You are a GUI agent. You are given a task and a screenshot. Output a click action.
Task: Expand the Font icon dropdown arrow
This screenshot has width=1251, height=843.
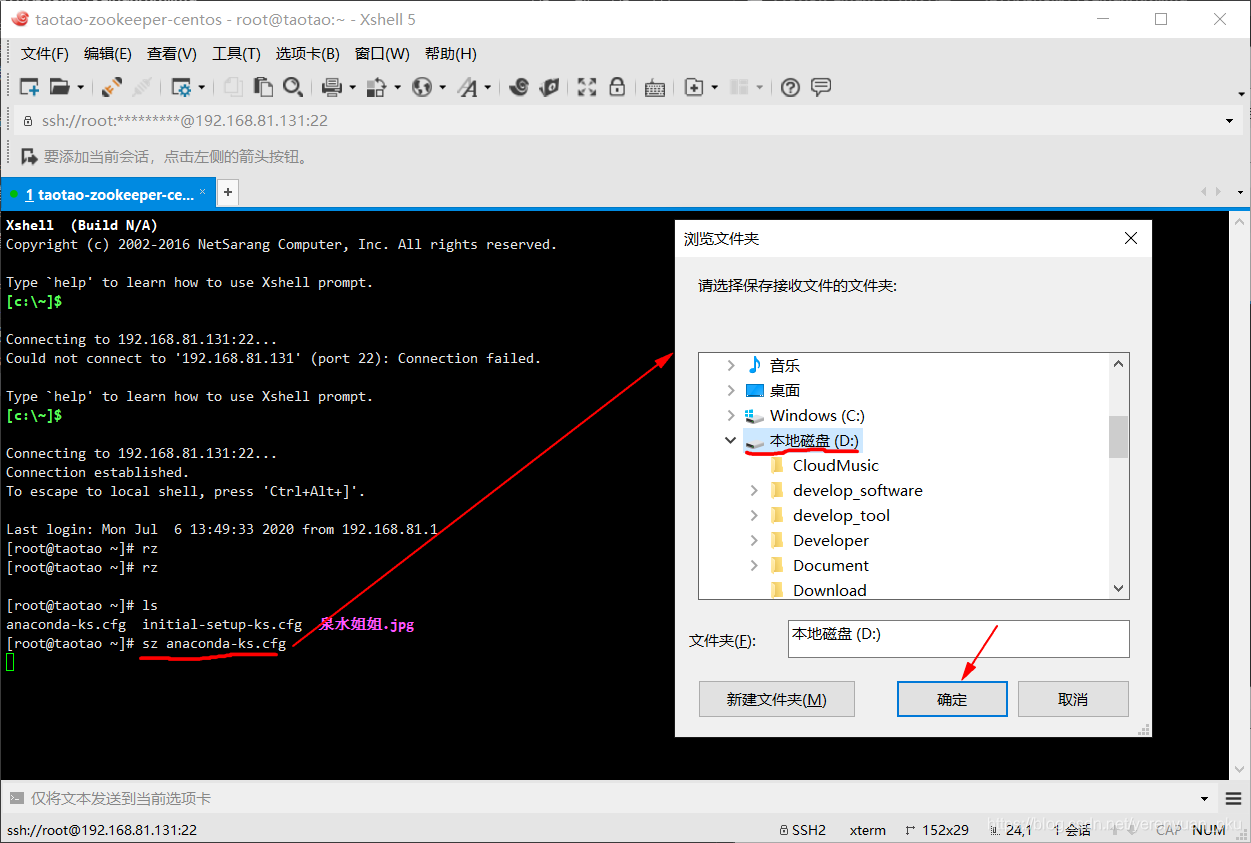(488, 88)
